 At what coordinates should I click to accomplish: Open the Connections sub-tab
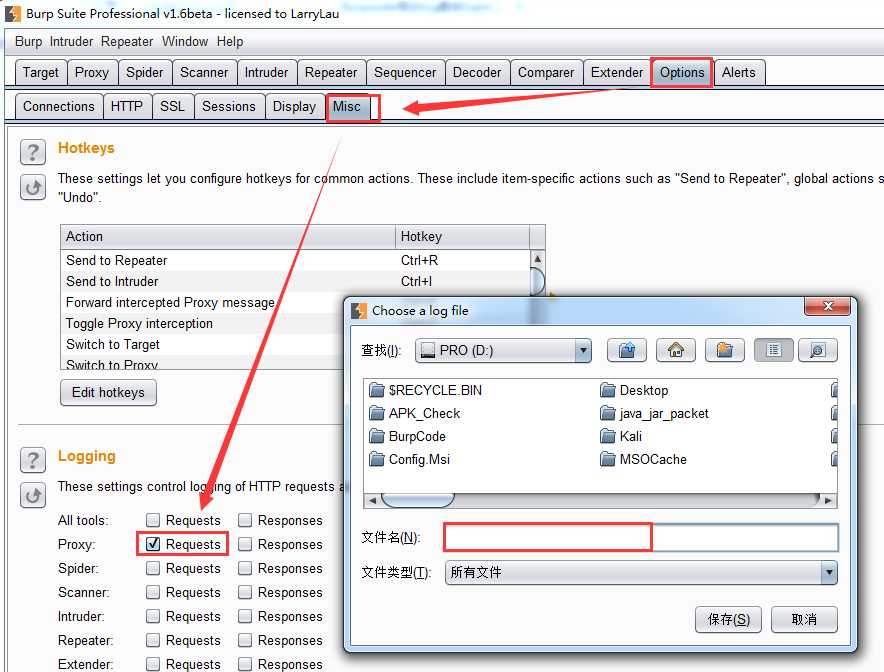coord(59,107)
